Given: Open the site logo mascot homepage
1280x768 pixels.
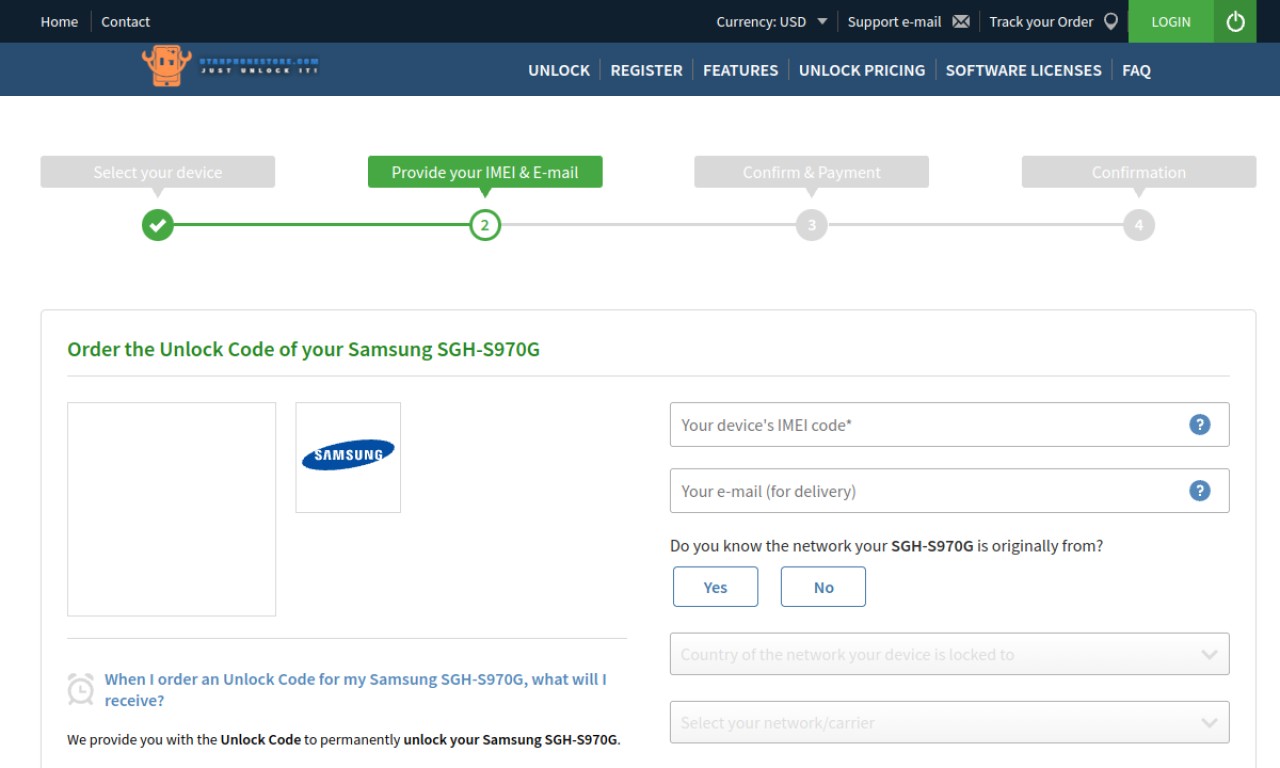Looking at the screenshot, I should [166, 65].
